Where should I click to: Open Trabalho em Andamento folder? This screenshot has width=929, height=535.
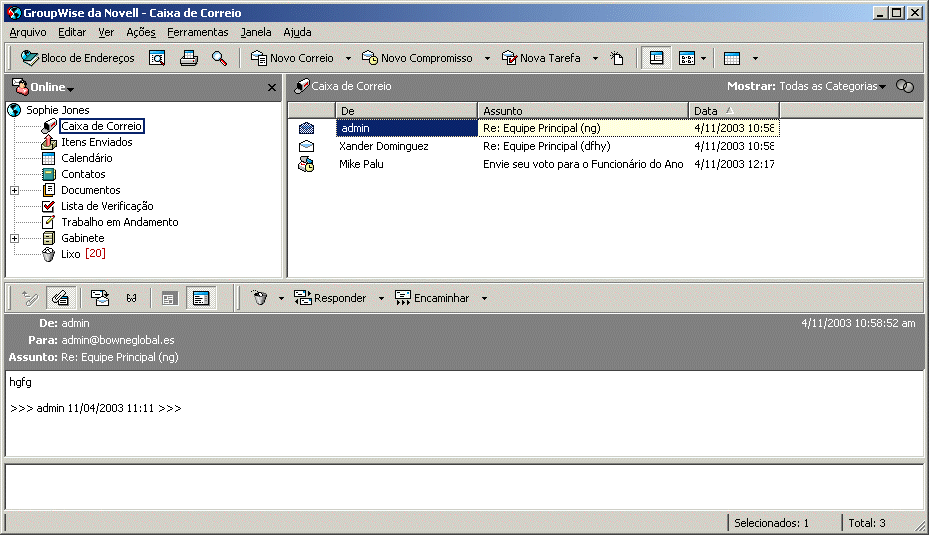[120, 222]
